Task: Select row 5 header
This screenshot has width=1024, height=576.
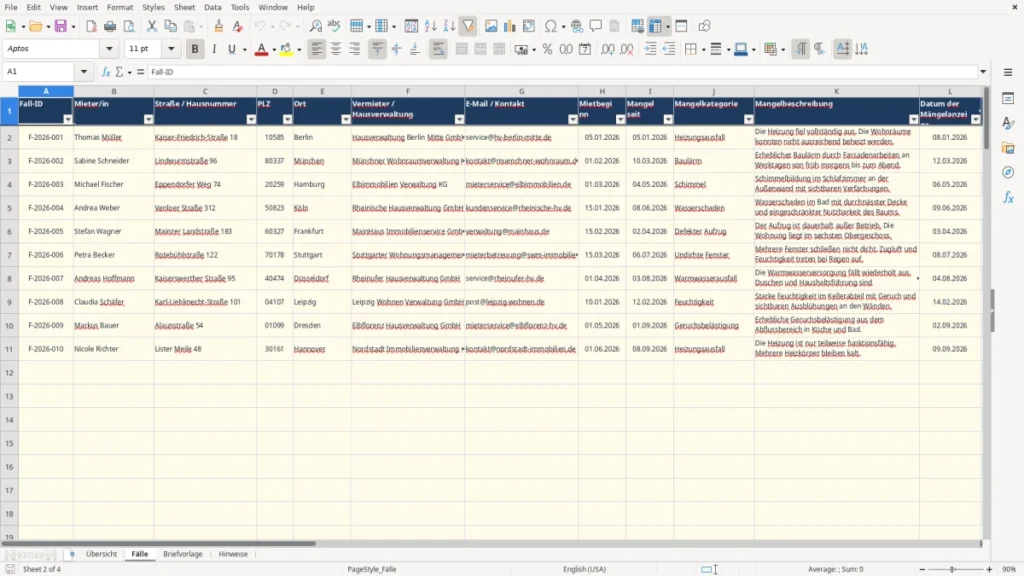Action: [9, 208]
